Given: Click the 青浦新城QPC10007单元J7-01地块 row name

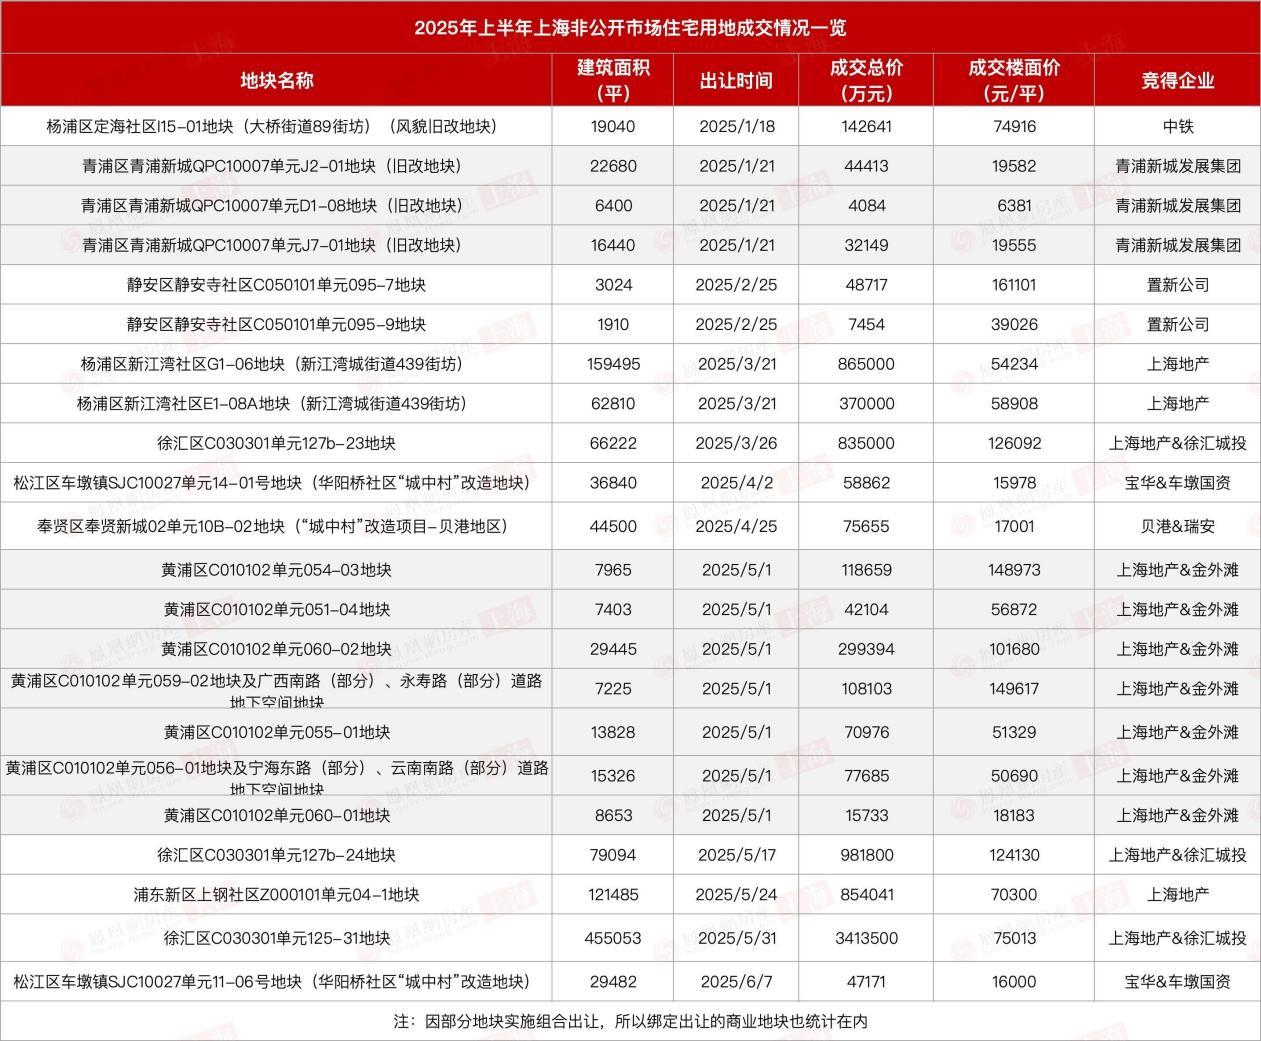Looking at the screenshot, I should tap(272, 245).
